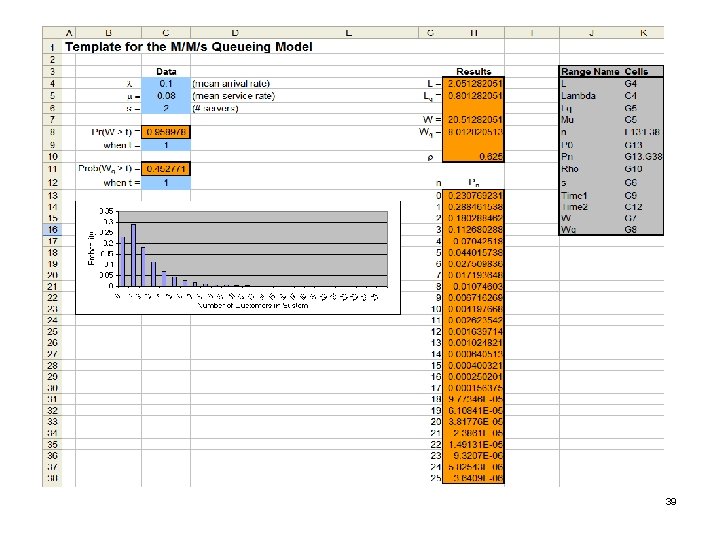Viewport: 720px width, 540px height.
Task: Select the probability 6.10841E-05 for n=19
Action: click(473, 410)
